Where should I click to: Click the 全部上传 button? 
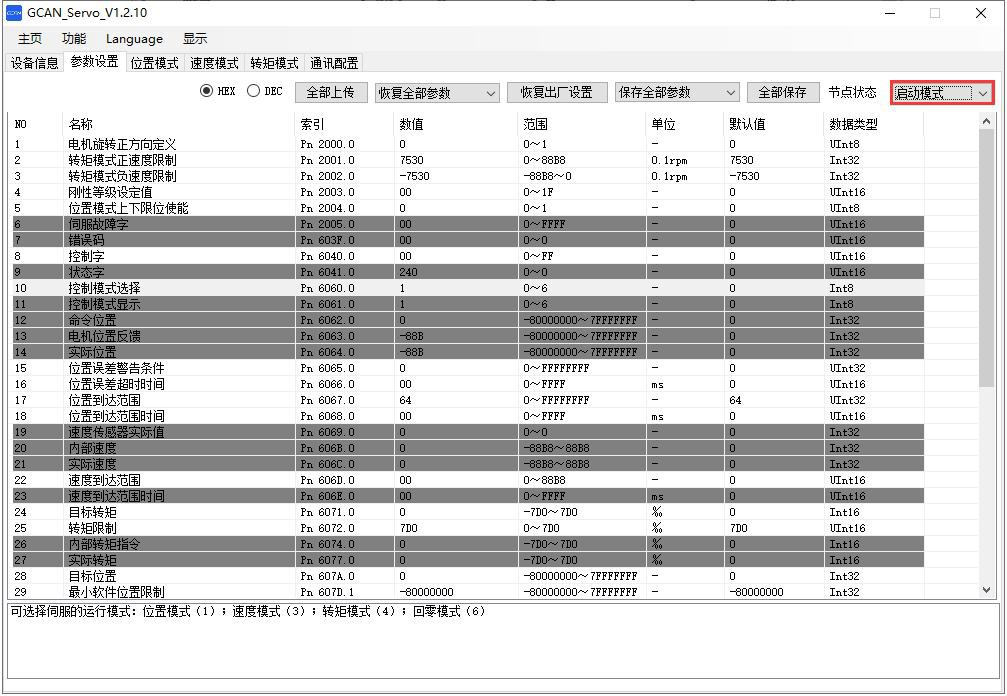pos(330,92)
